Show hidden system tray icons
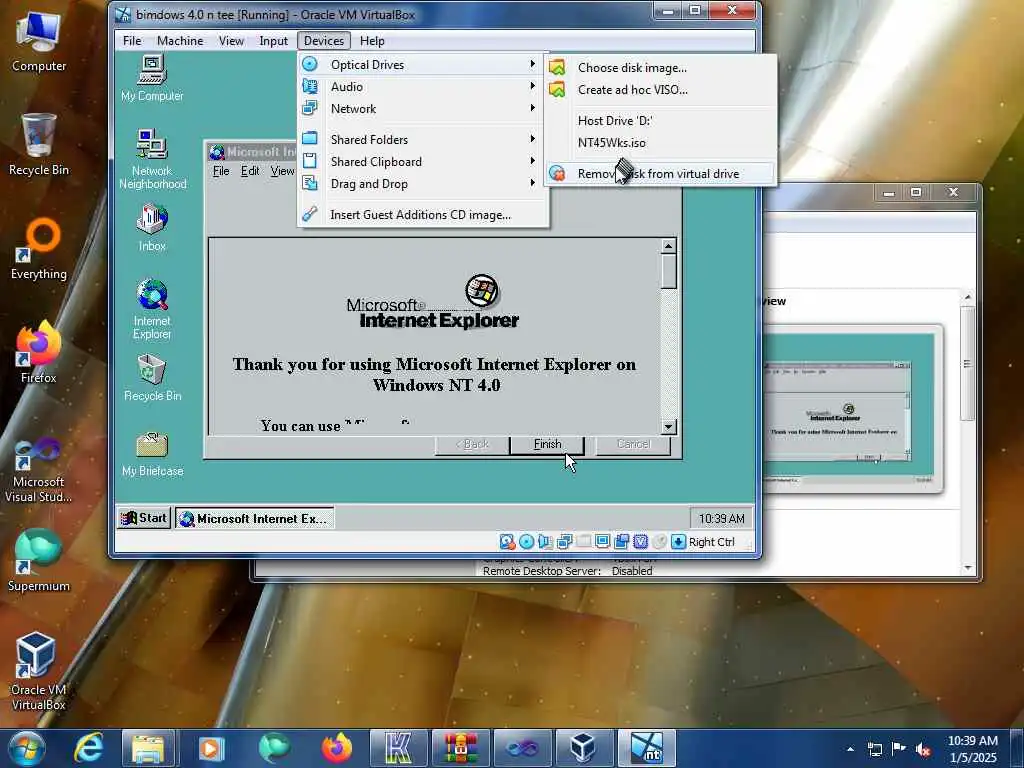Viewport: 1024px width, 768px height. pos(850,749)
